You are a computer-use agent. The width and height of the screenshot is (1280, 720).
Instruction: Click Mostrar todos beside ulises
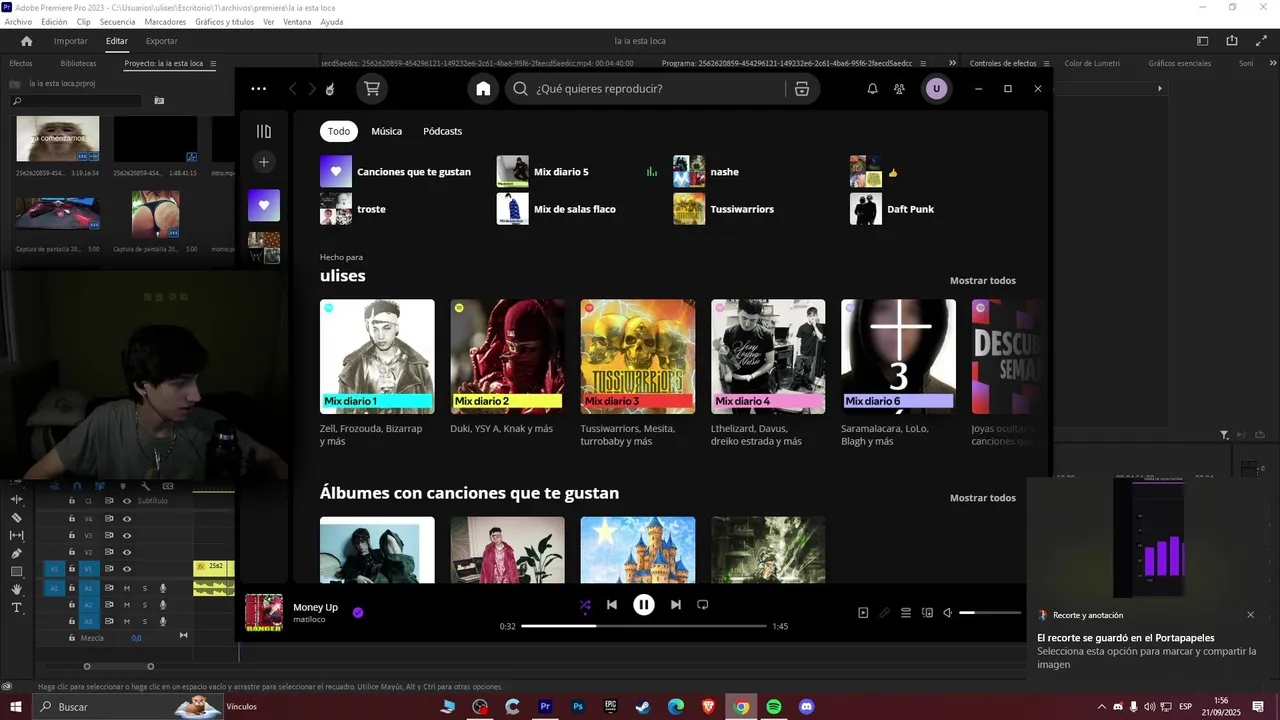[982, 281]
